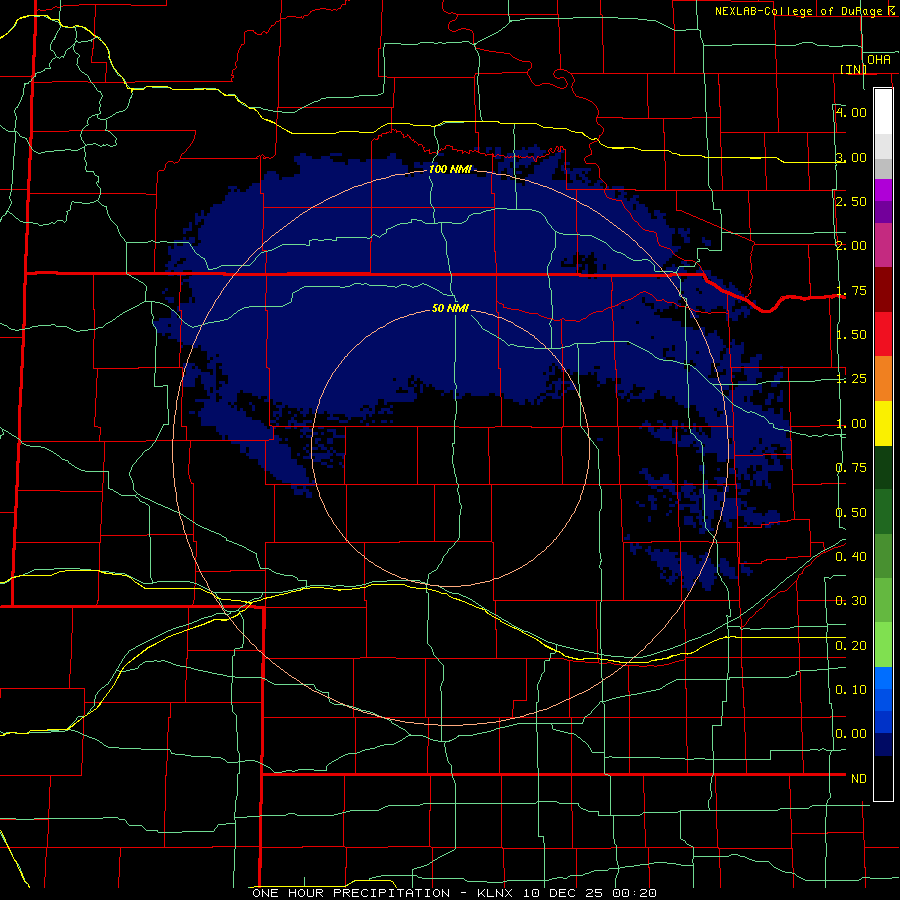
Task: Click the 100 NMI range ring label
Action: pyautogui.click(x=451, y=169)
